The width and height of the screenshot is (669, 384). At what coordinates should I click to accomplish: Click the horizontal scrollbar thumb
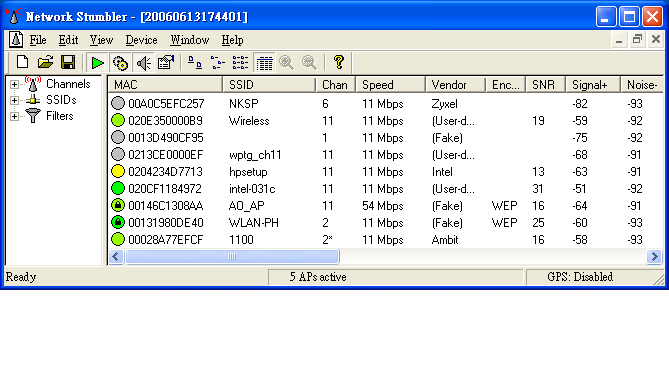(232, 256)
